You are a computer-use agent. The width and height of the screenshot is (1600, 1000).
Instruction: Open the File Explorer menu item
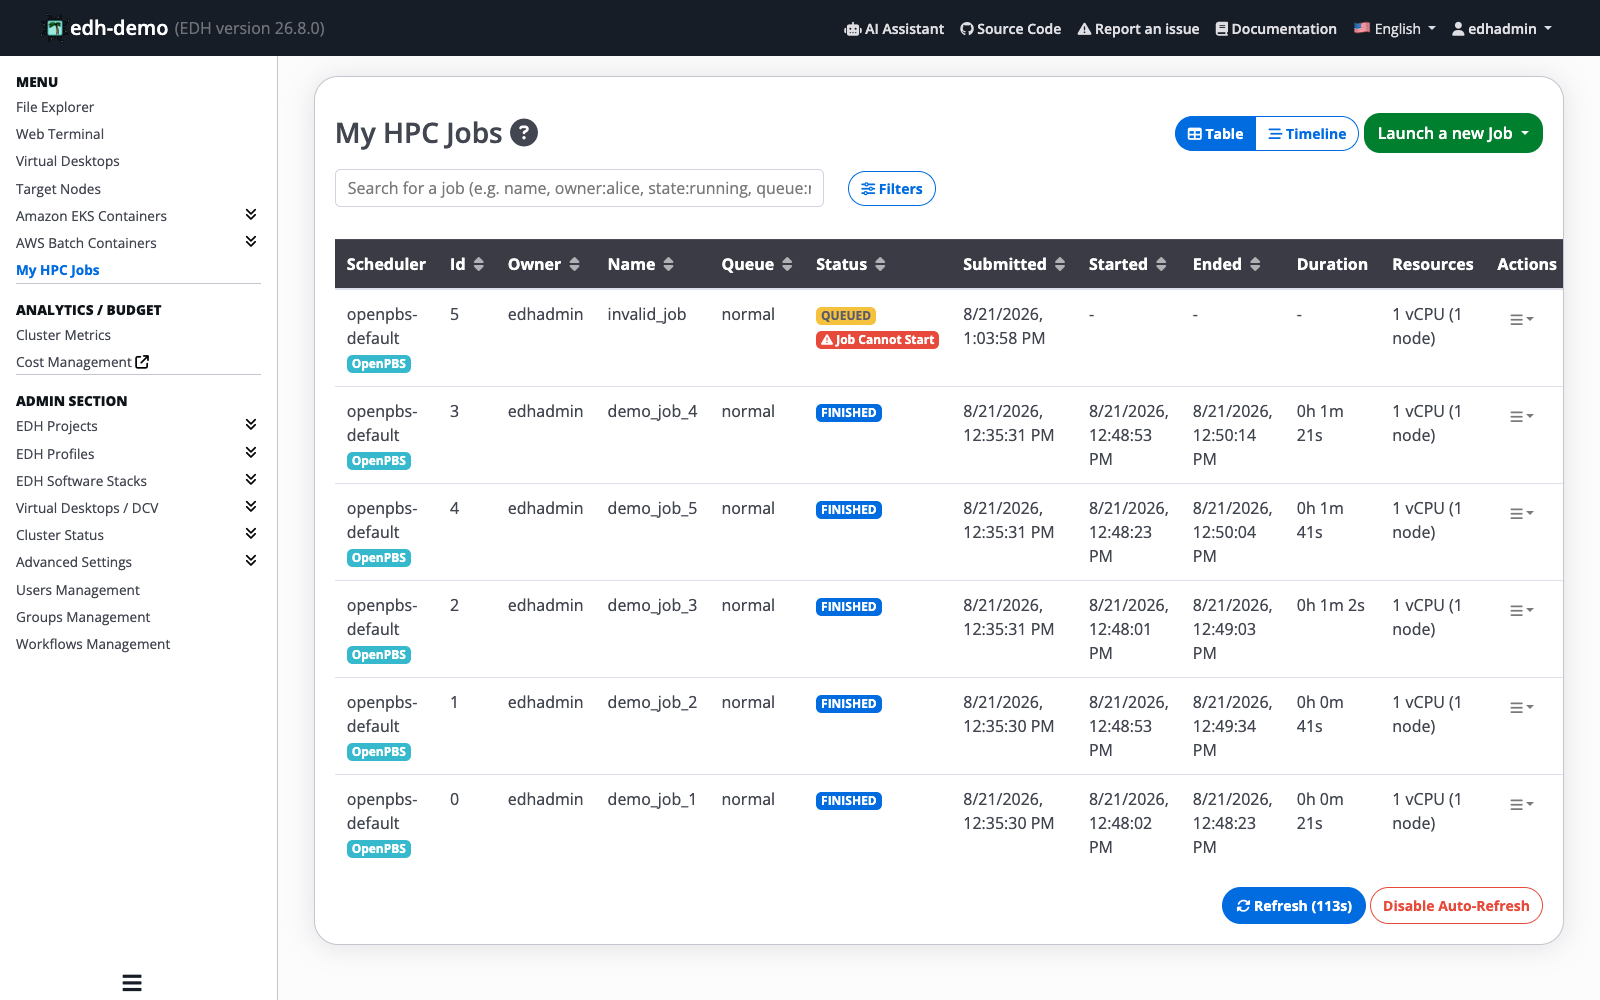[x=55, y=107]
